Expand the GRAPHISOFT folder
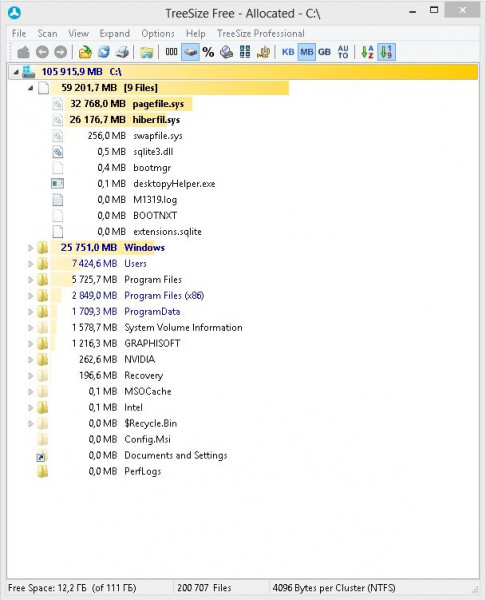 click(x=31, y=344)
